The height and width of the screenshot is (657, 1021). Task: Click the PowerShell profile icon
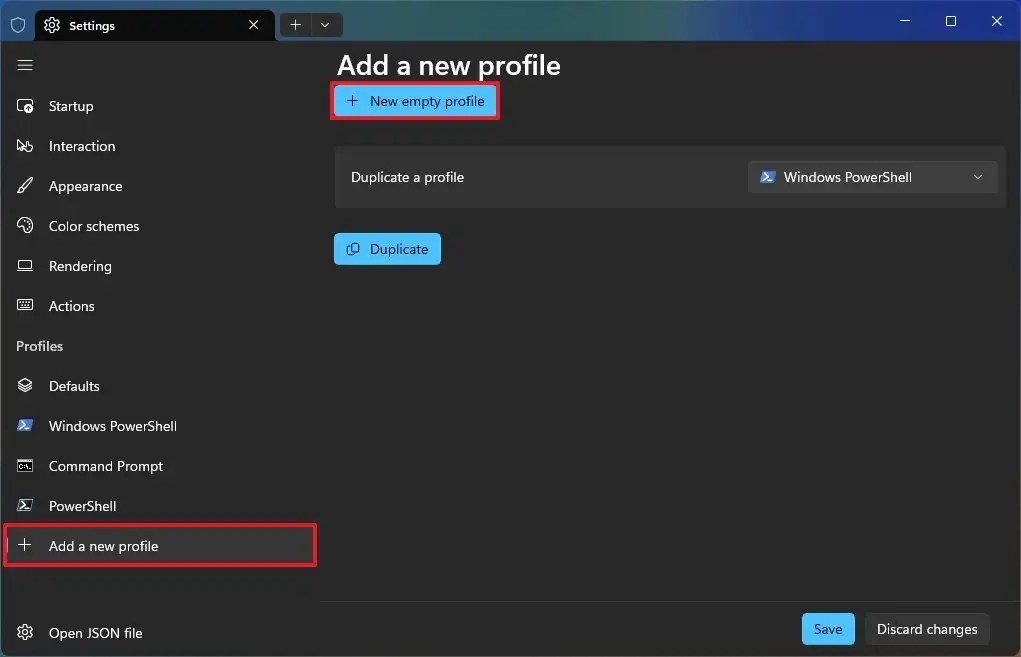click(25, 506)
